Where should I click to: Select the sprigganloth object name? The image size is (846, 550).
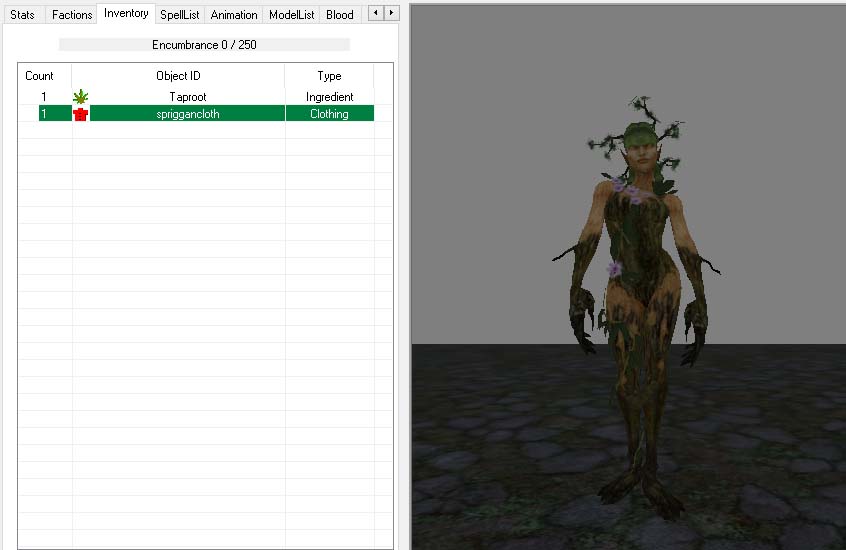187,114
